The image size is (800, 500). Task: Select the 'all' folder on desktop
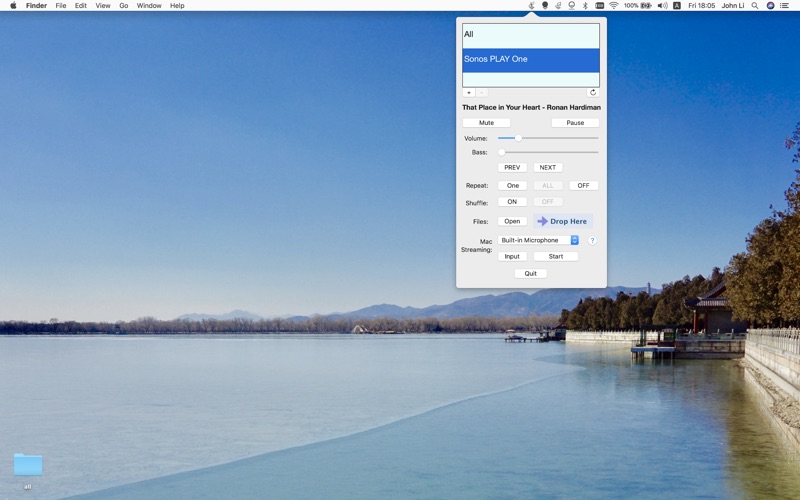[x=28, y=470]
